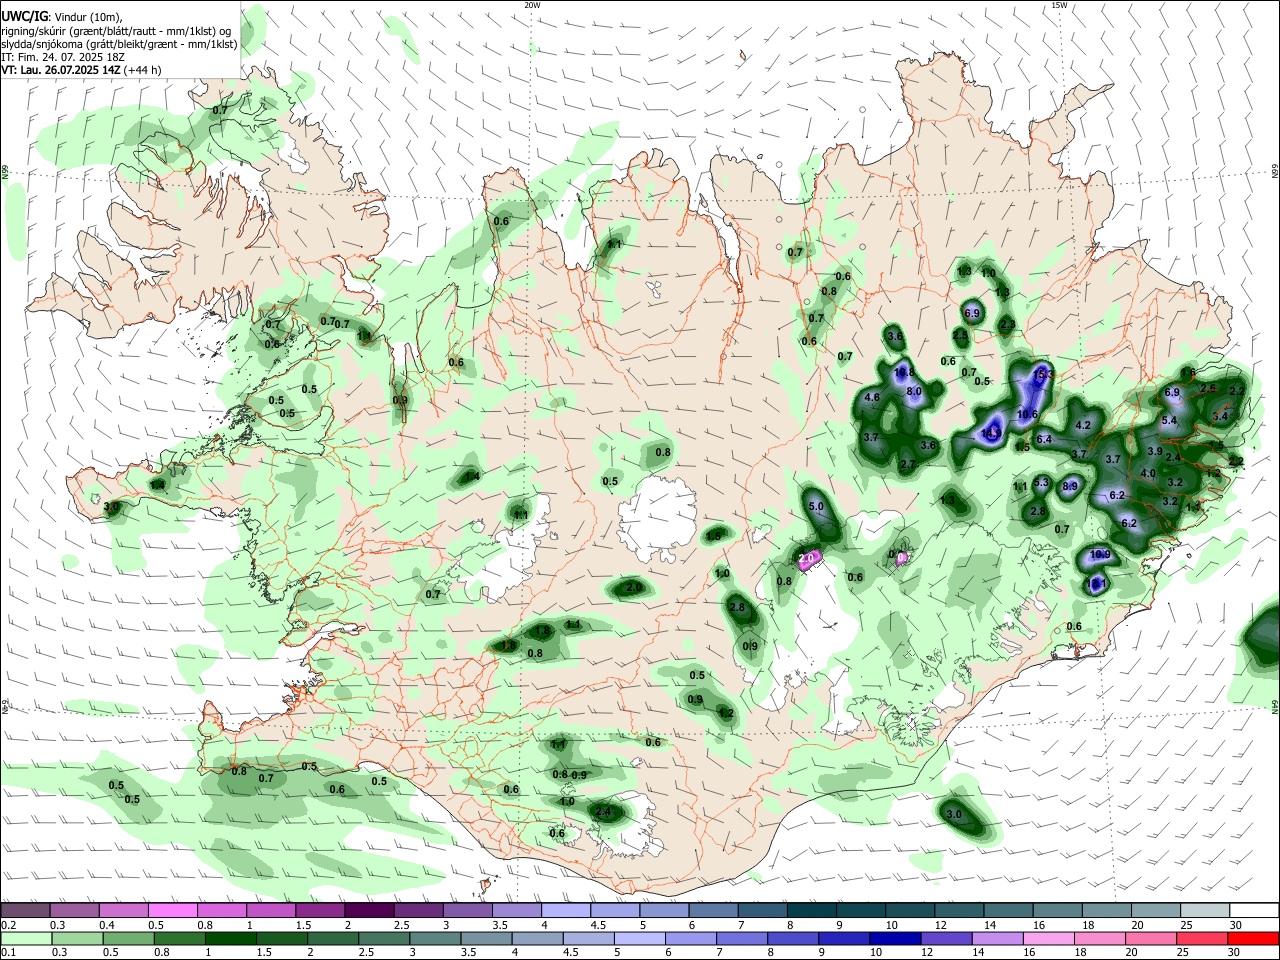Click the 4.2 precipitation value

click(x=1082, y=425)
